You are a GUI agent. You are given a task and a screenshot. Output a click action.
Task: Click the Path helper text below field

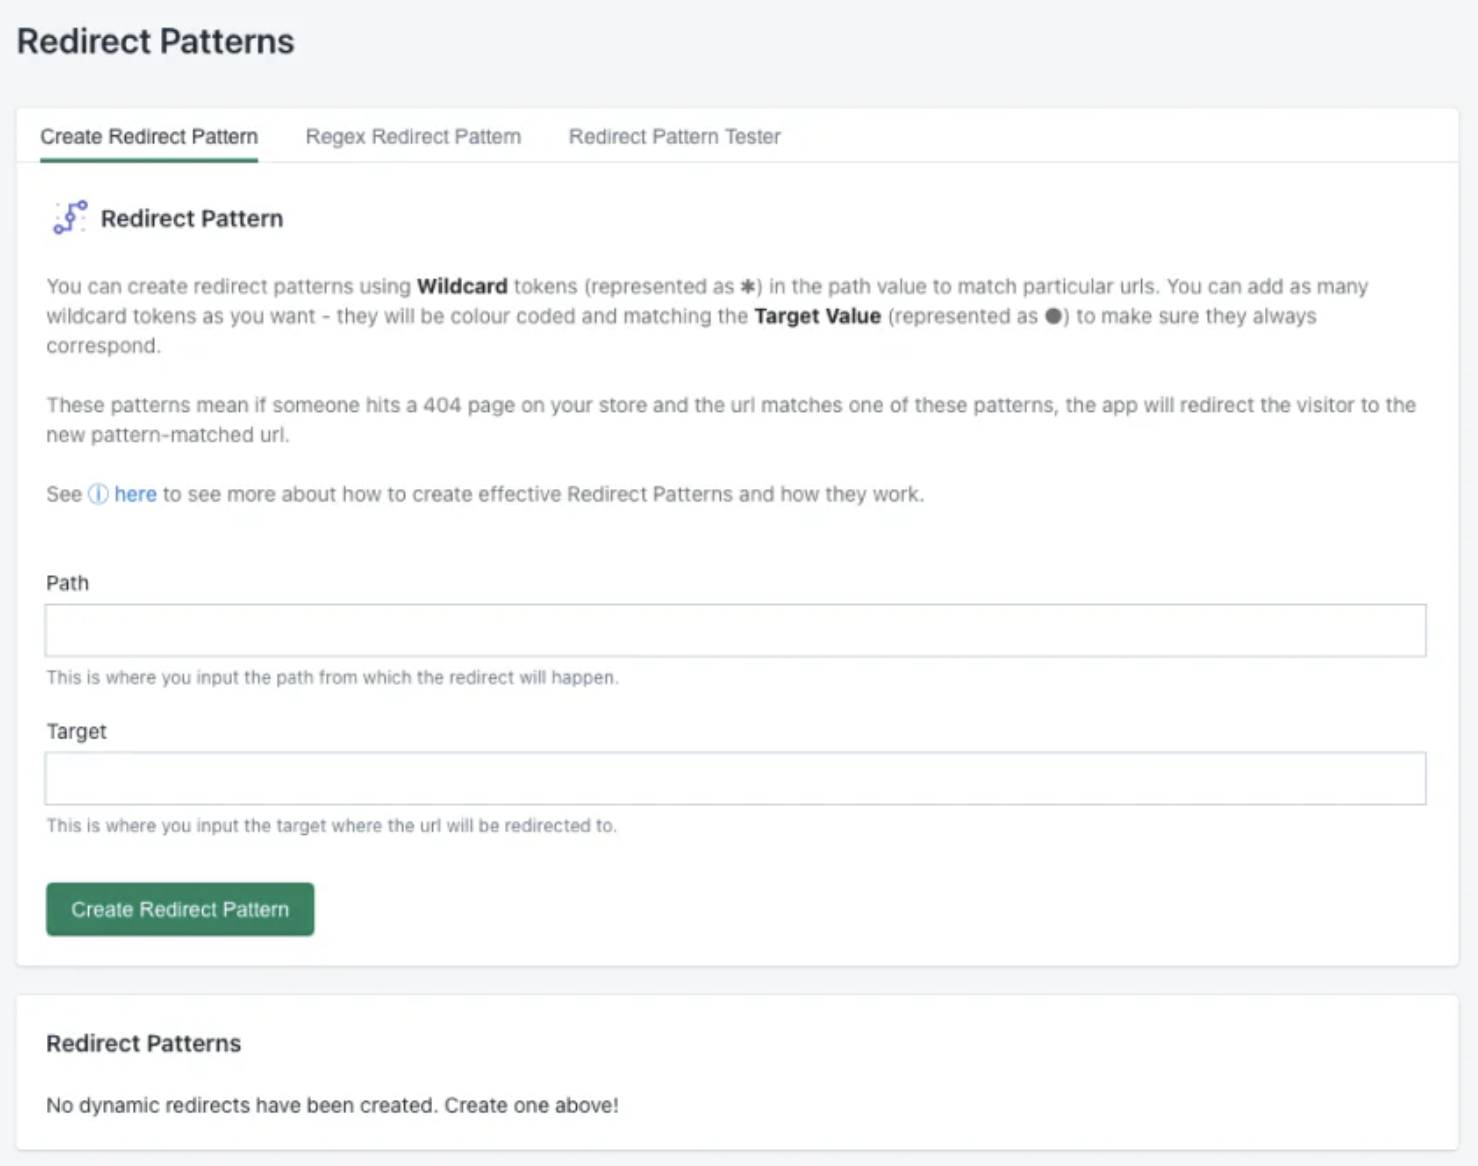[x=332, y=677]
